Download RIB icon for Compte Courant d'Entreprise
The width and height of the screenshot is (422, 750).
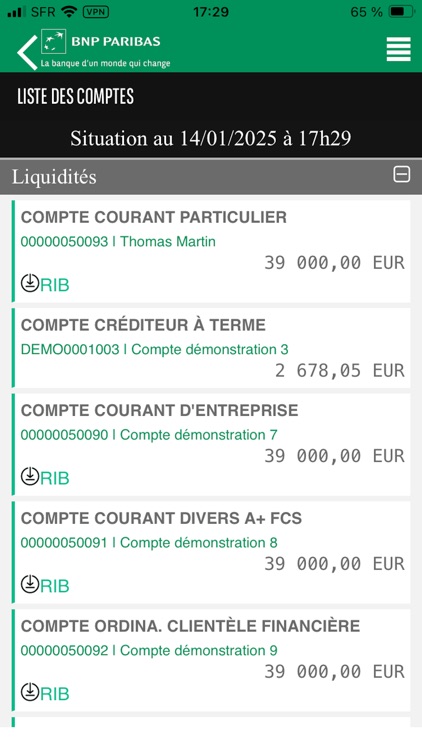pyautogui.click(x=30, y=476)
